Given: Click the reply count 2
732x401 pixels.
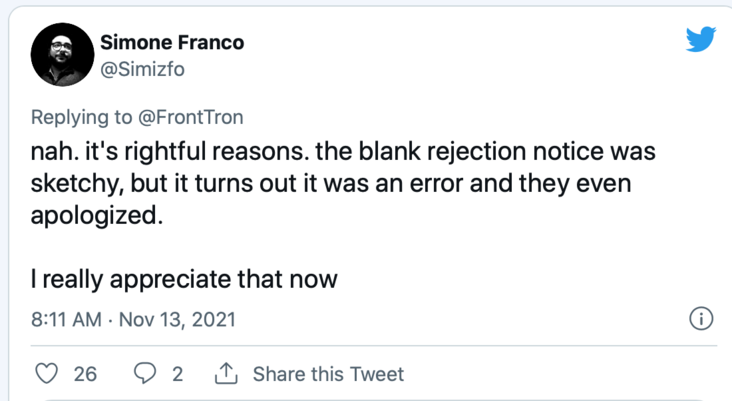Looking at the screenshot, I should pos(177,374).
